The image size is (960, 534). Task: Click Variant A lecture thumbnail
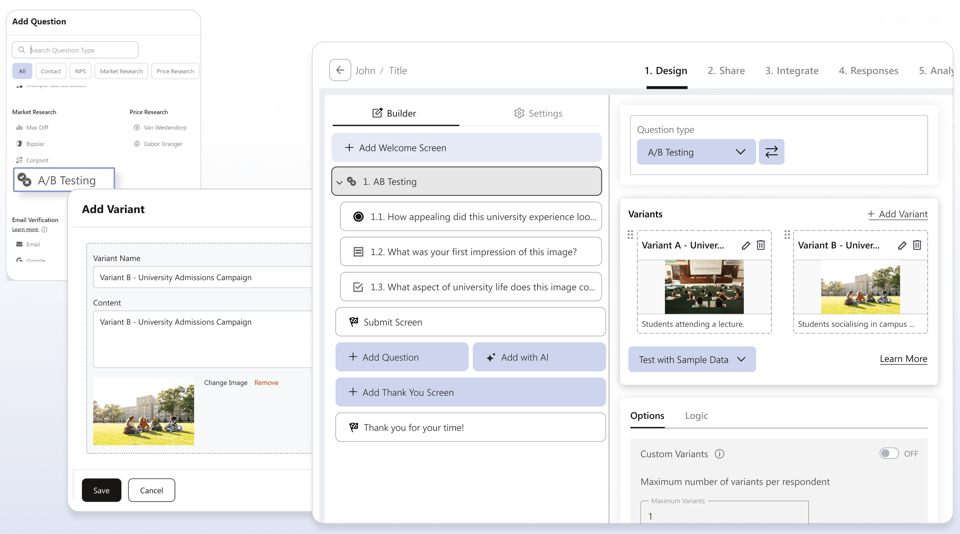(704, 287)
